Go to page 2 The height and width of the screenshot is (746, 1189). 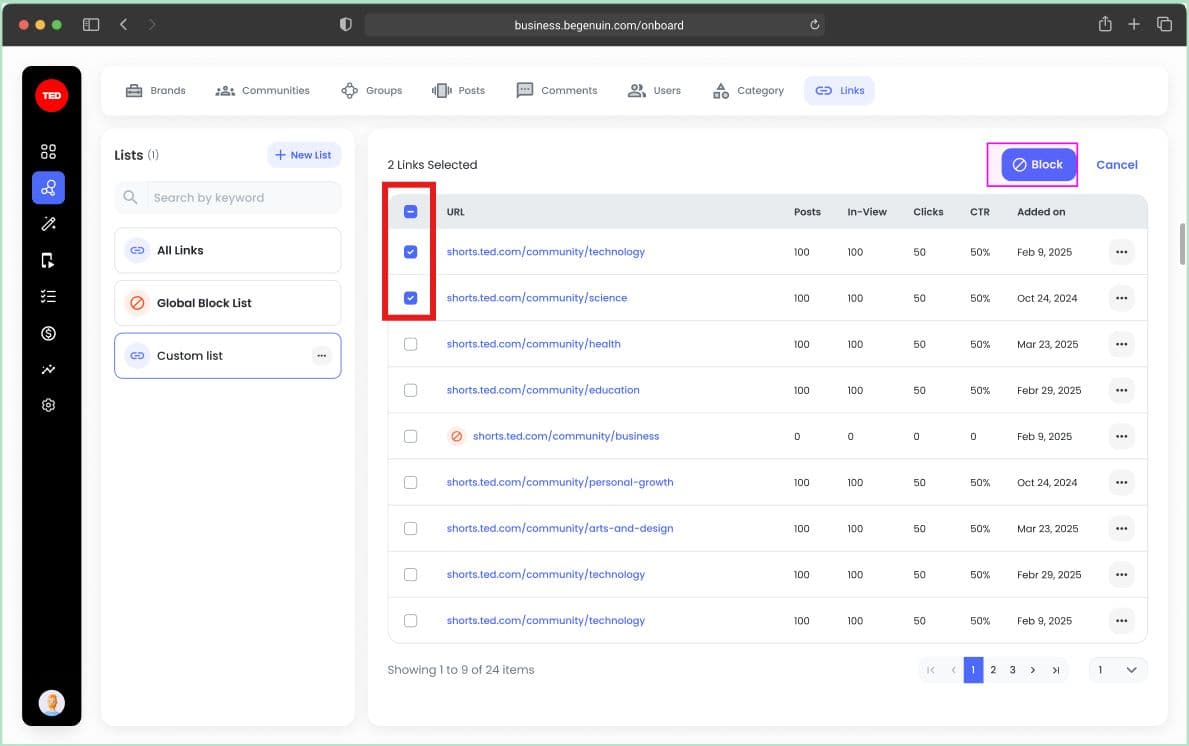(x=993, y=670)
